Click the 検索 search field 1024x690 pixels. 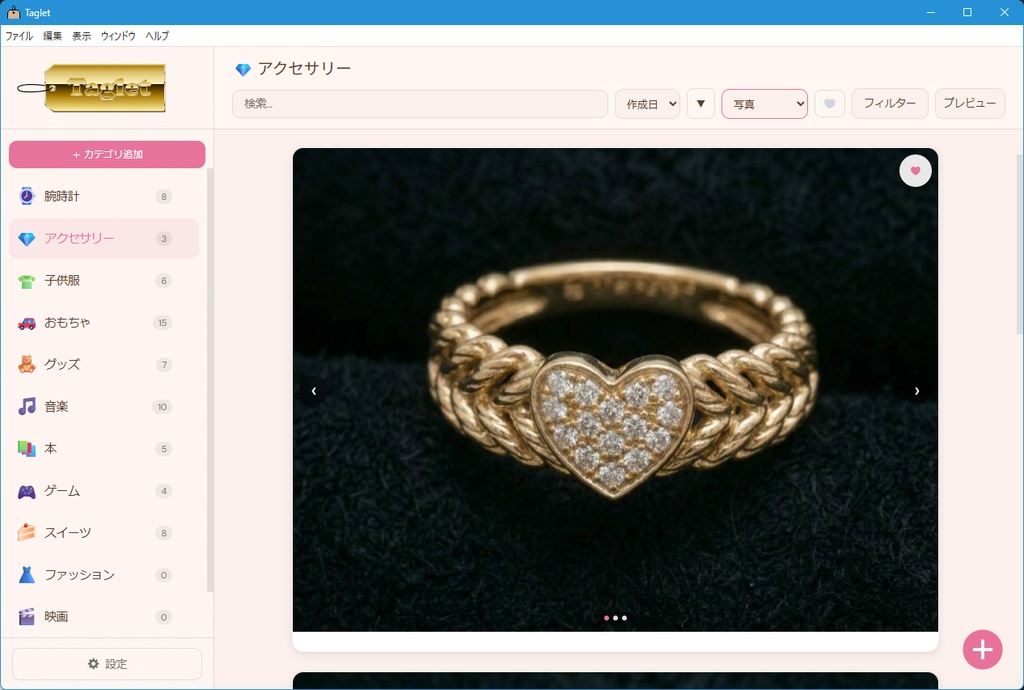[x=420, y=103]
